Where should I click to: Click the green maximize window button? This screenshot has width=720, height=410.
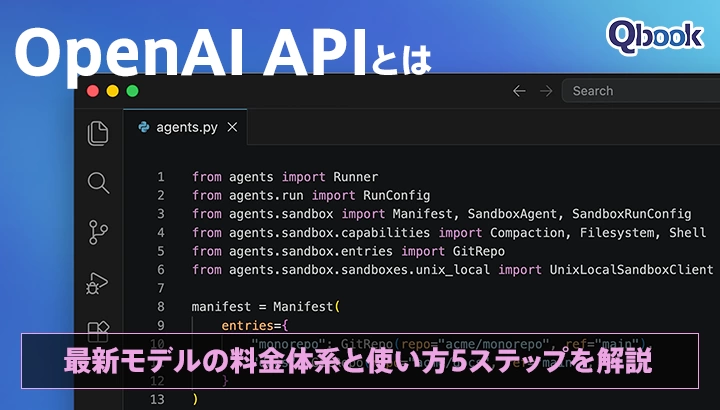coord(132,91)
